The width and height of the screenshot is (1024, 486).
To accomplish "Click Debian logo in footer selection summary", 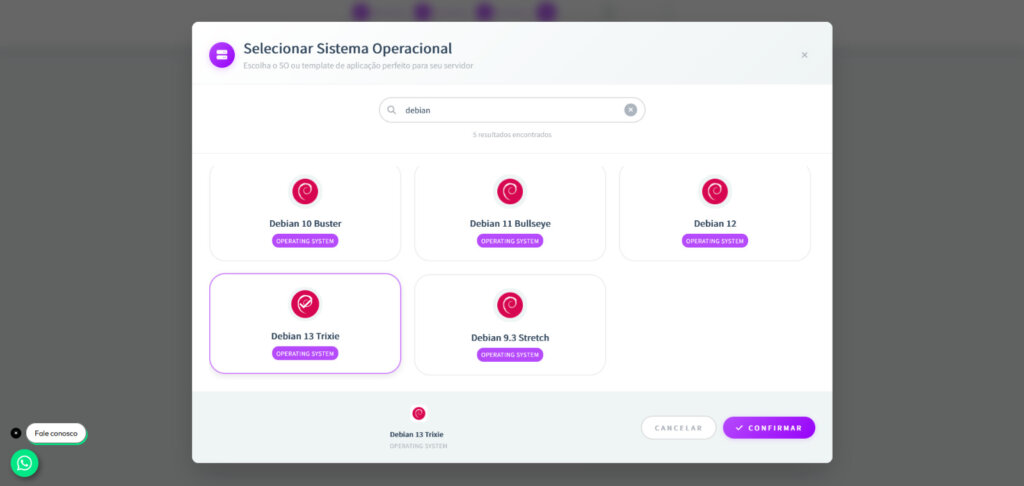I will (x=418, y=413).
